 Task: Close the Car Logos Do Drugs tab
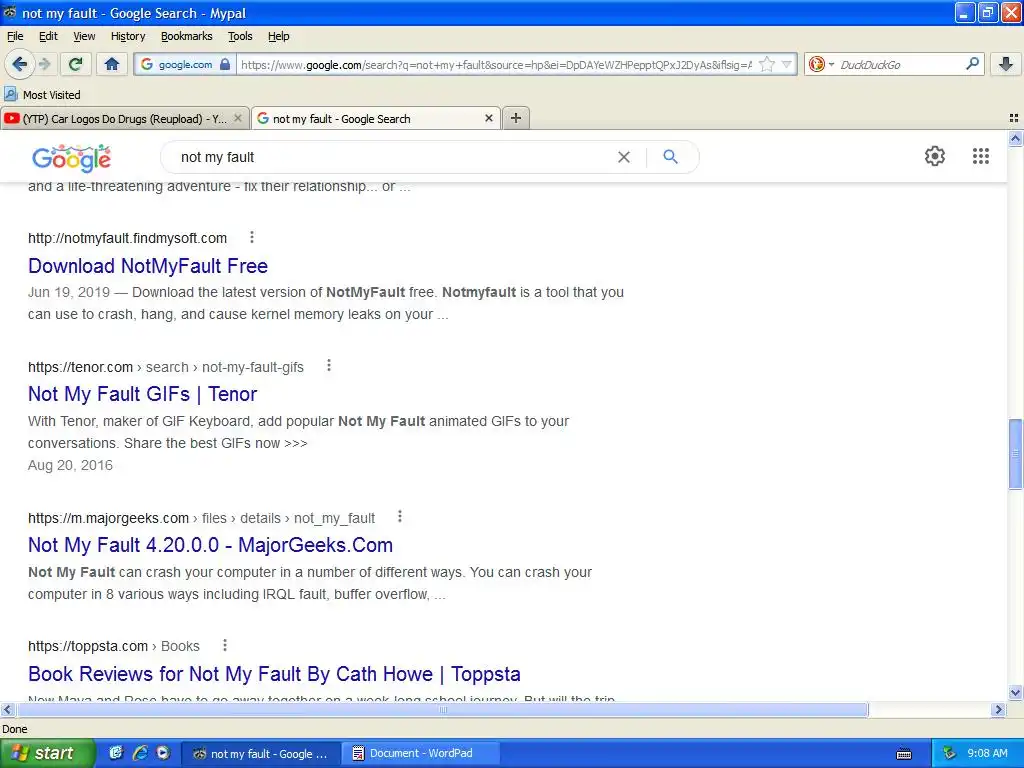tap(238, 118)
